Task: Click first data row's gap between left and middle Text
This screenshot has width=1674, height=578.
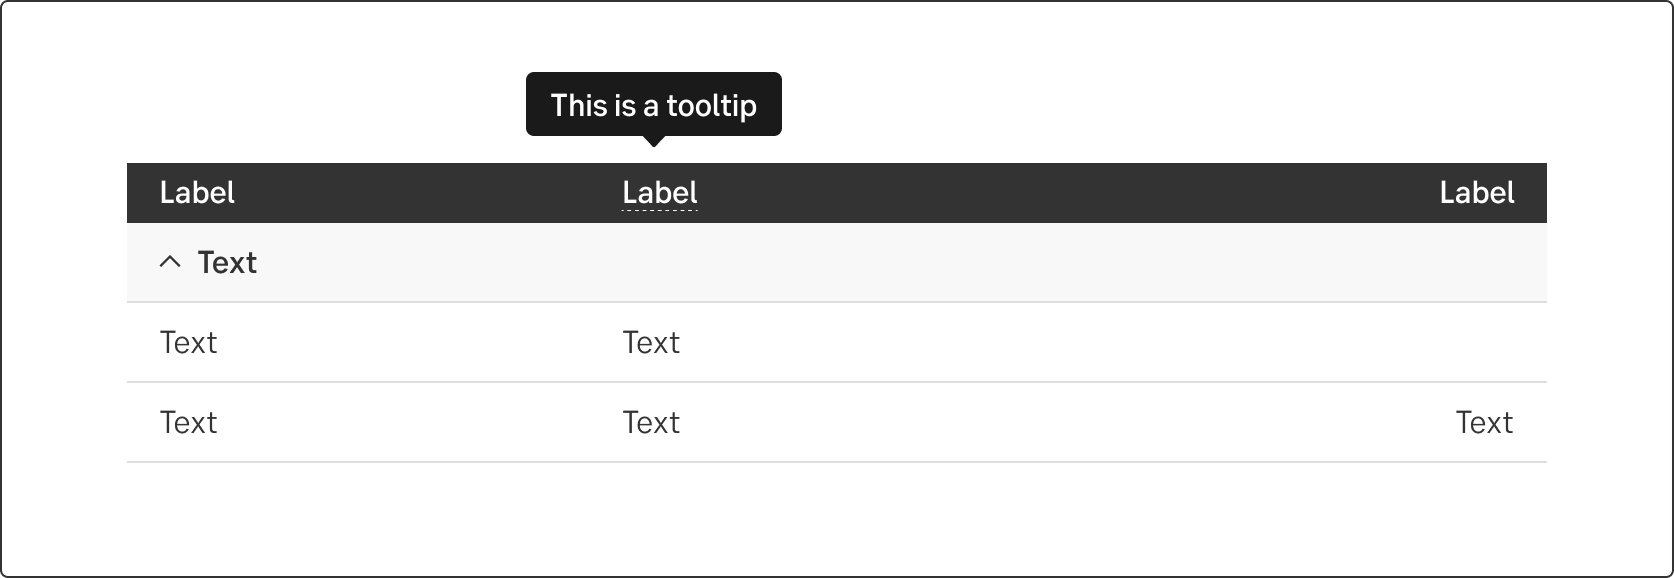Action: (420, 342)
